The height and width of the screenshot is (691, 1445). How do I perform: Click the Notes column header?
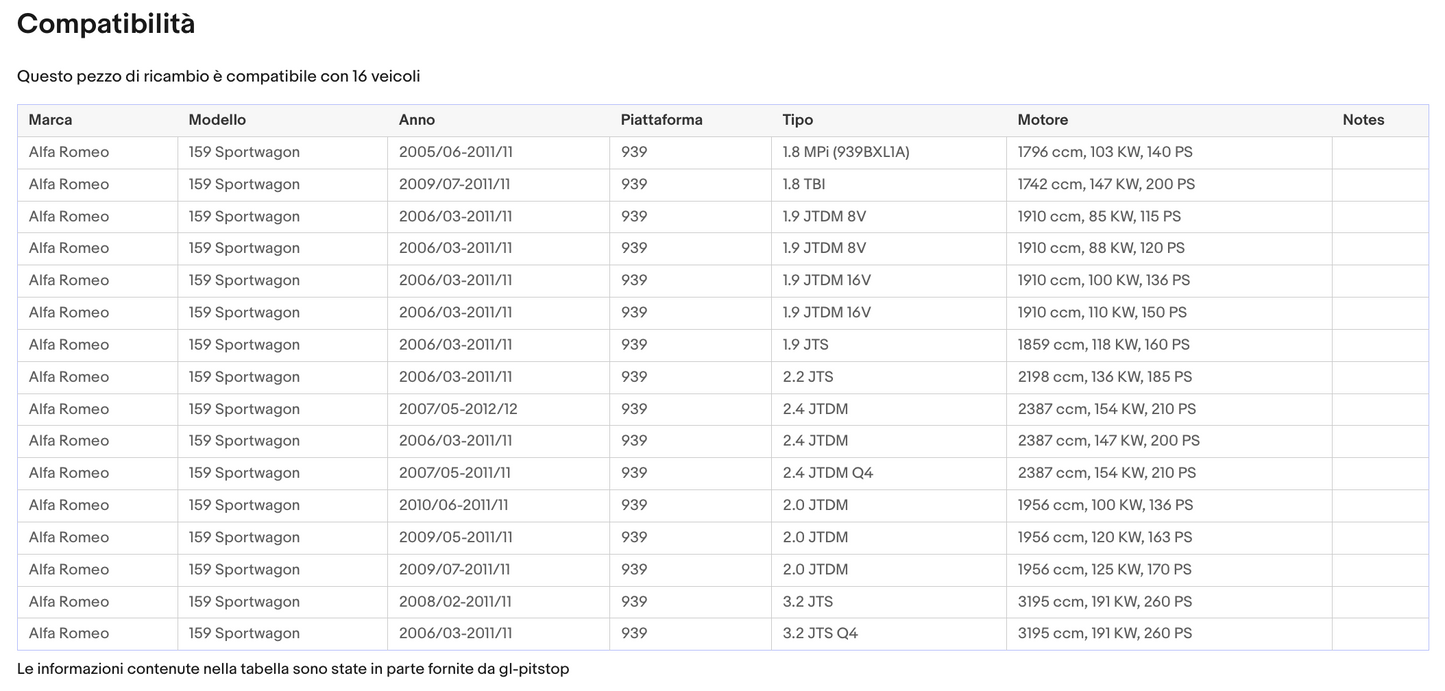pos(1363,120)
